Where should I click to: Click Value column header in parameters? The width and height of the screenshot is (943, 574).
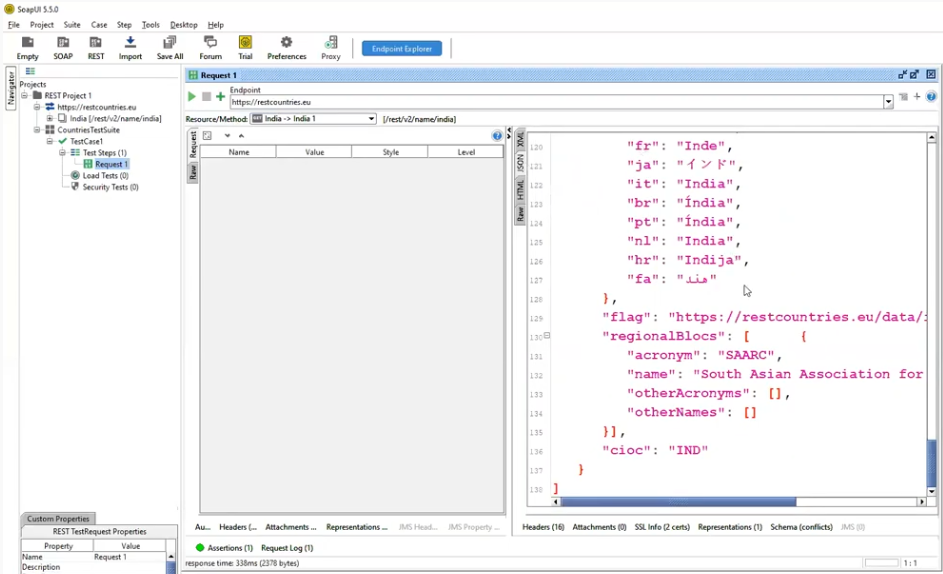click(x=314, y=152)
